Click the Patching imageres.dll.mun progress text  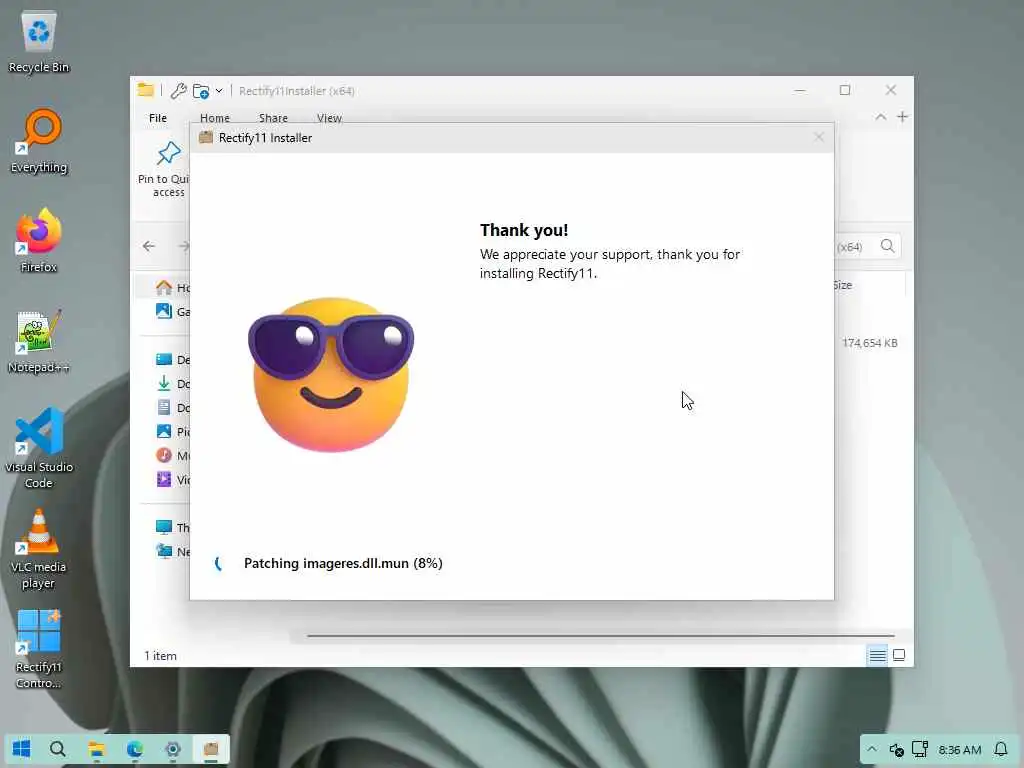[x=343, y=564]
